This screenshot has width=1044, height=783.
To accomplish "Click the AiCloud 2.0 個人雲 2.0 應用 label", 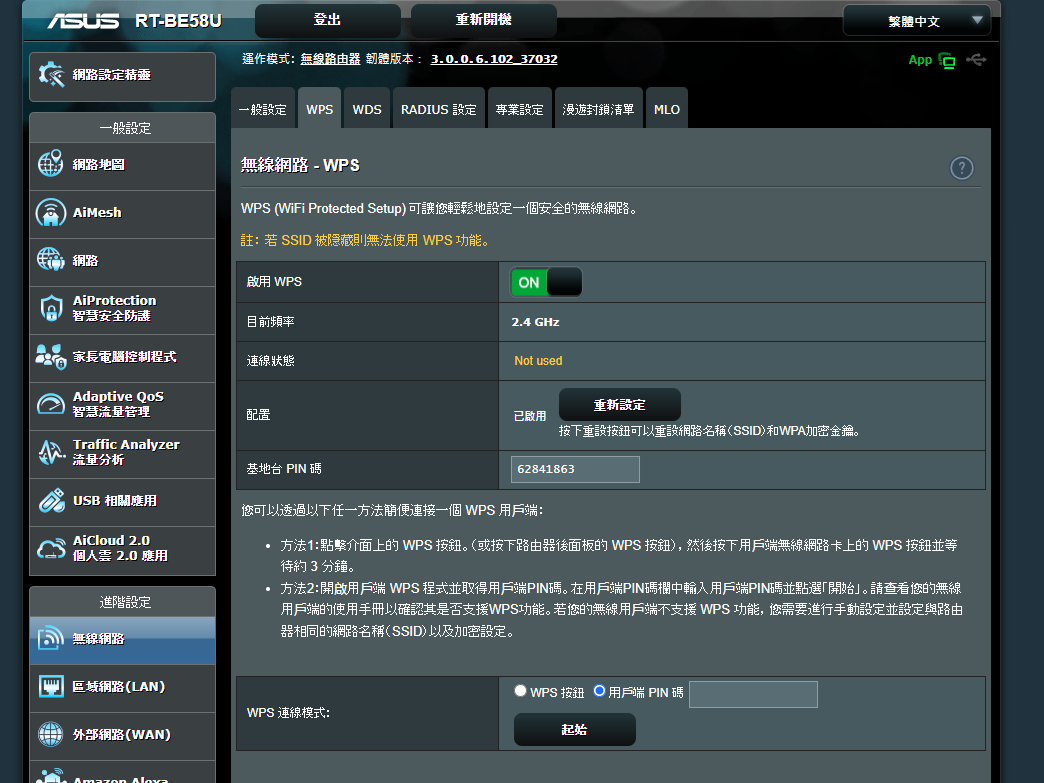I will pos(120,548).
